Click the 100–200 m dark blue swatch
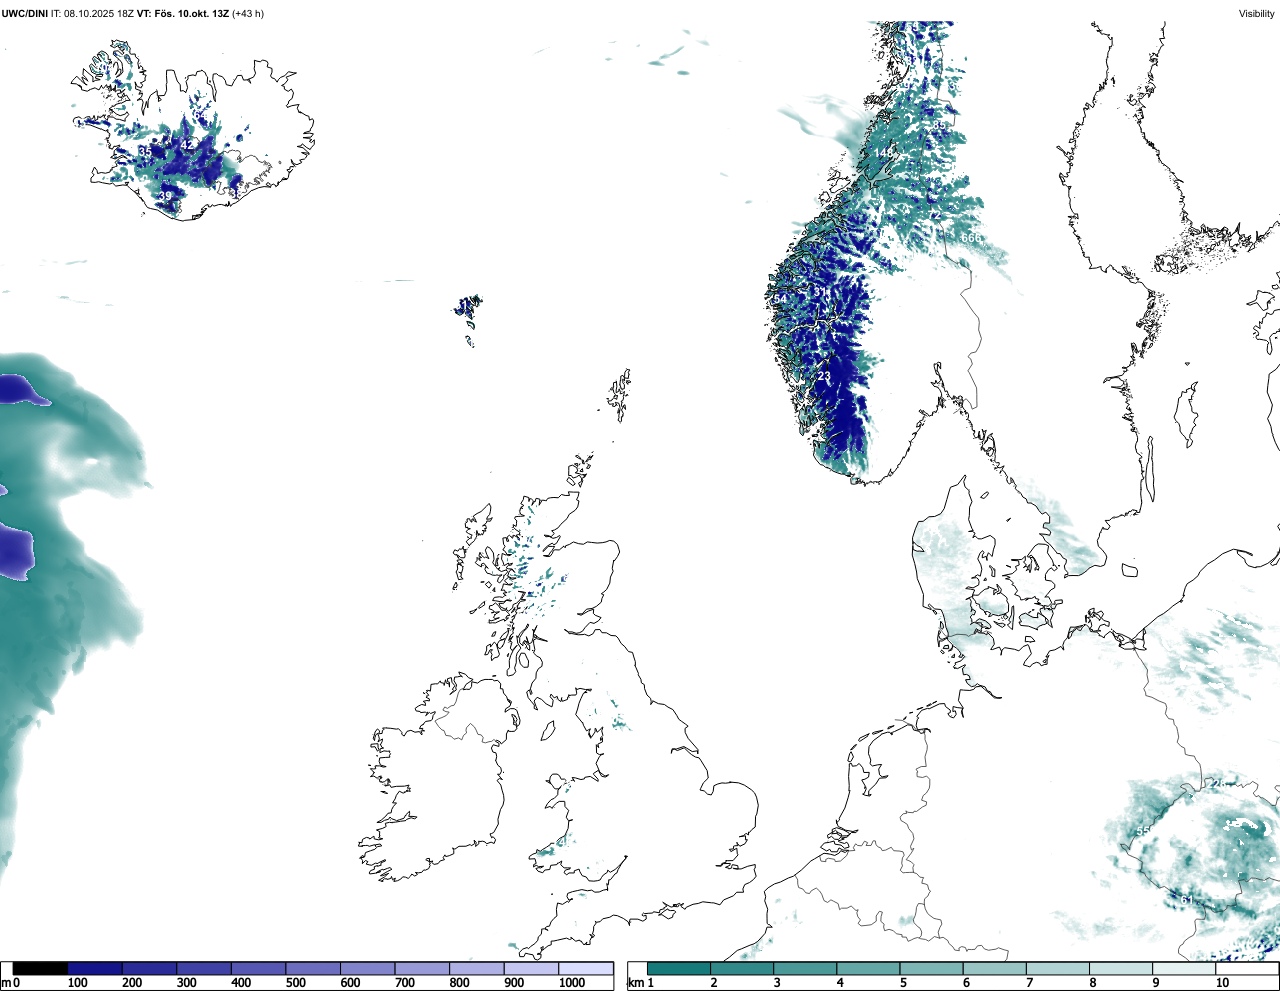The width and height of the screenshot is (1280, 991). 95,968
